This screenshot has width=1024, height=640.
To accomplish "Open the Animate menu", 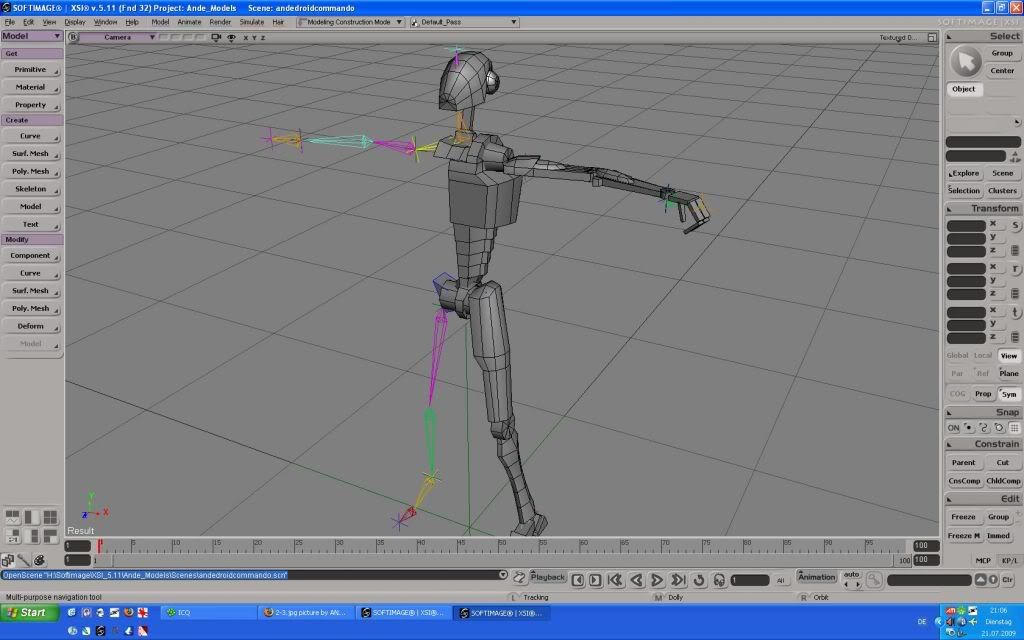I will [189, 22].
